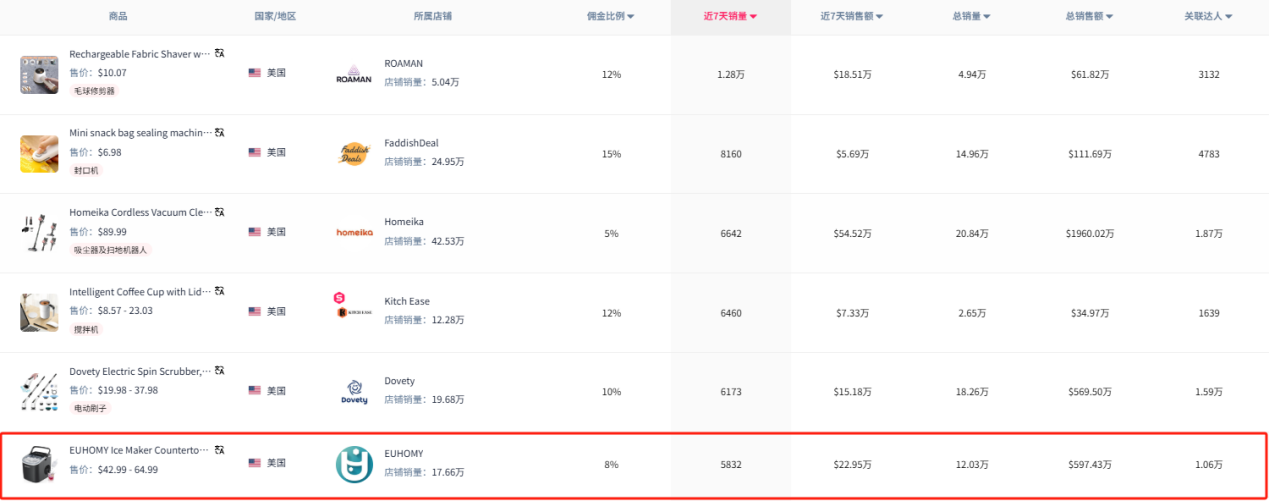1269x501 pixels.
Task: Click the 电动刷子 category tag
Action: (88, 409)
